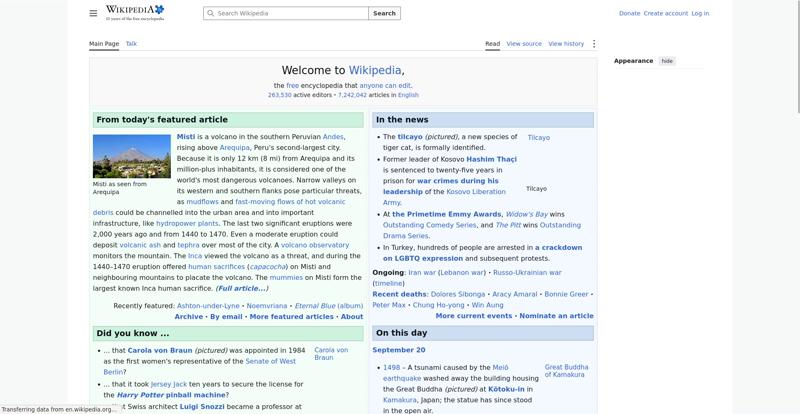The height and width of the screenshot is (414, 800).
Task: Open the more options vertical dots menu
Action: click(593, 44)
